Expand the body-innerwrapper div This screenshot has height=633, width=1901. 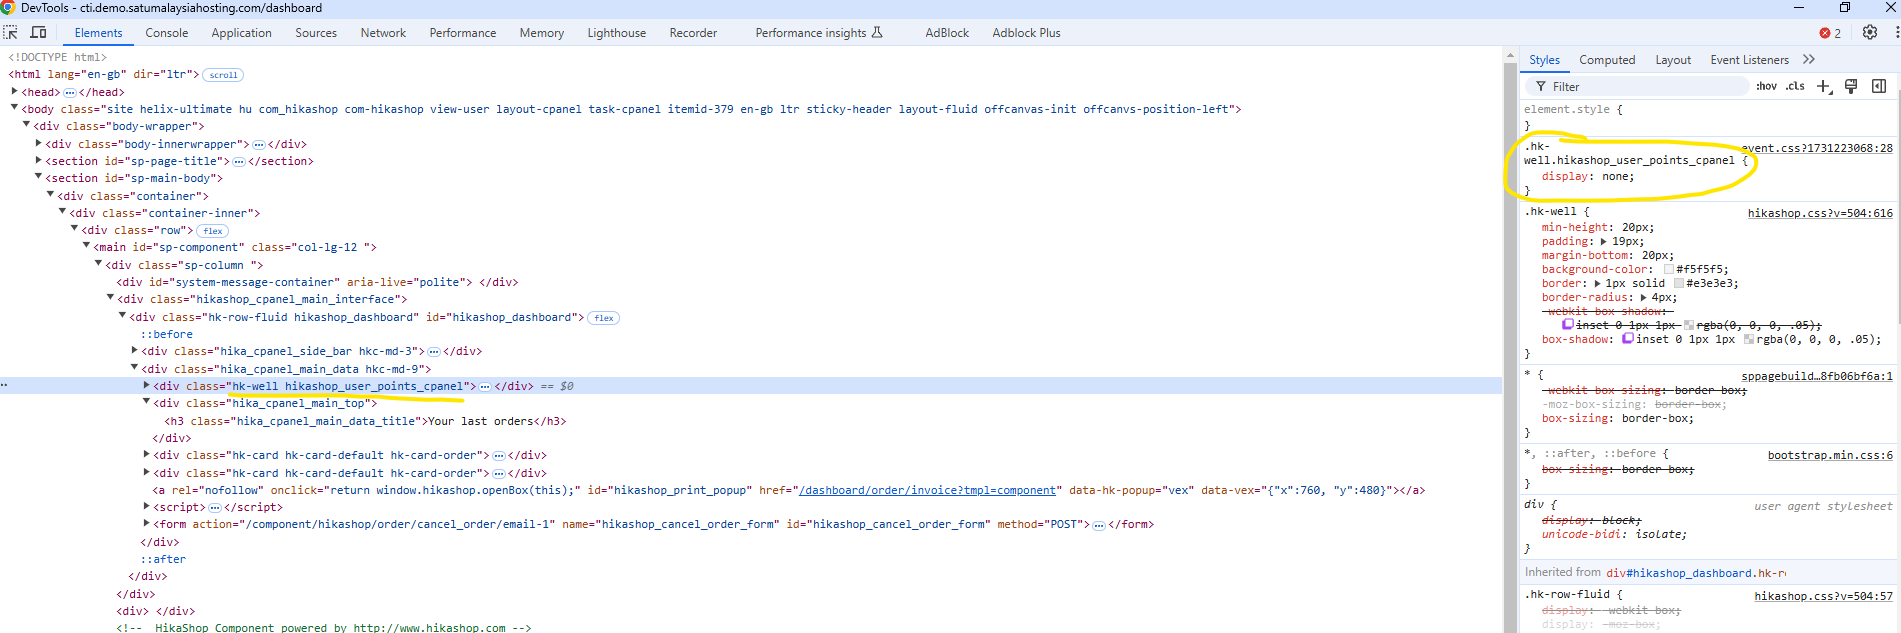(38, 143)
